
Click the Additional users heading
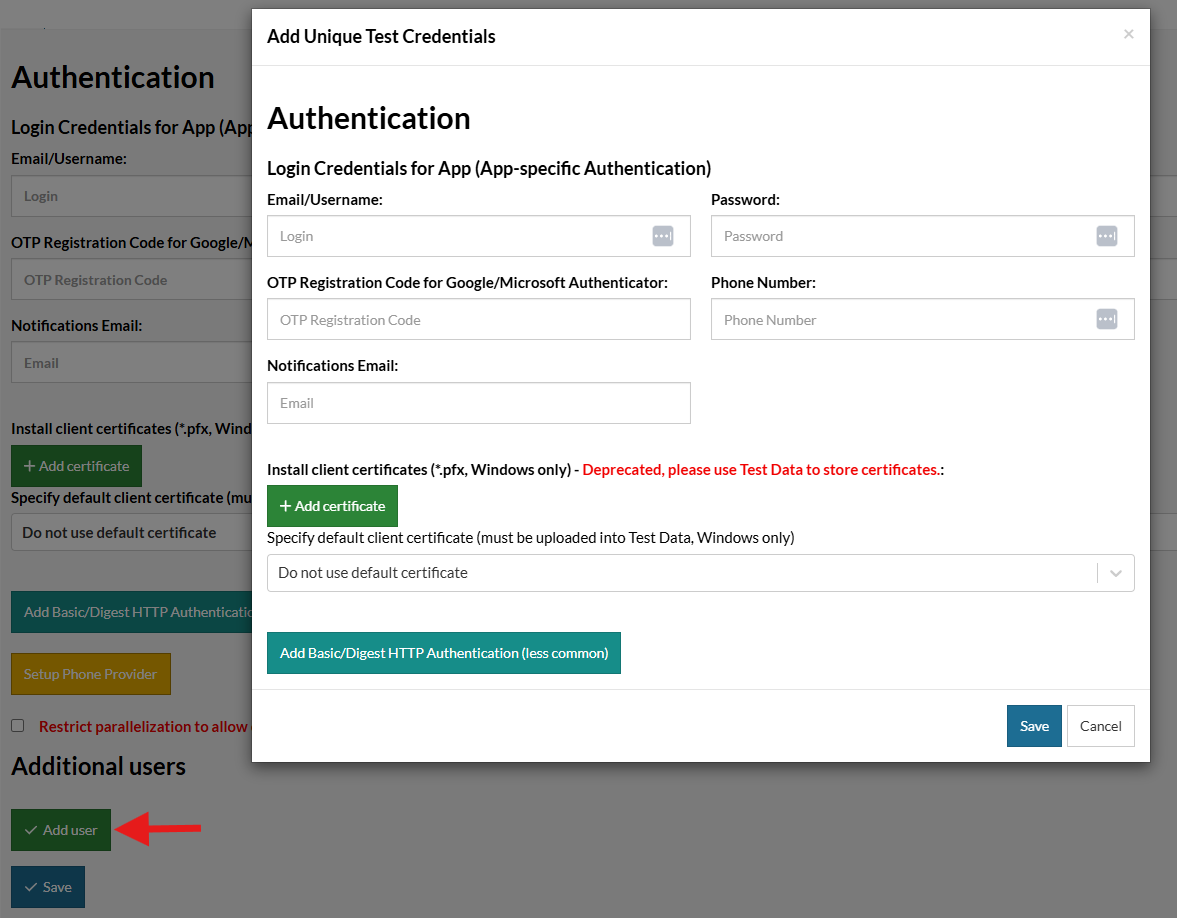click(x=98, y=766)
